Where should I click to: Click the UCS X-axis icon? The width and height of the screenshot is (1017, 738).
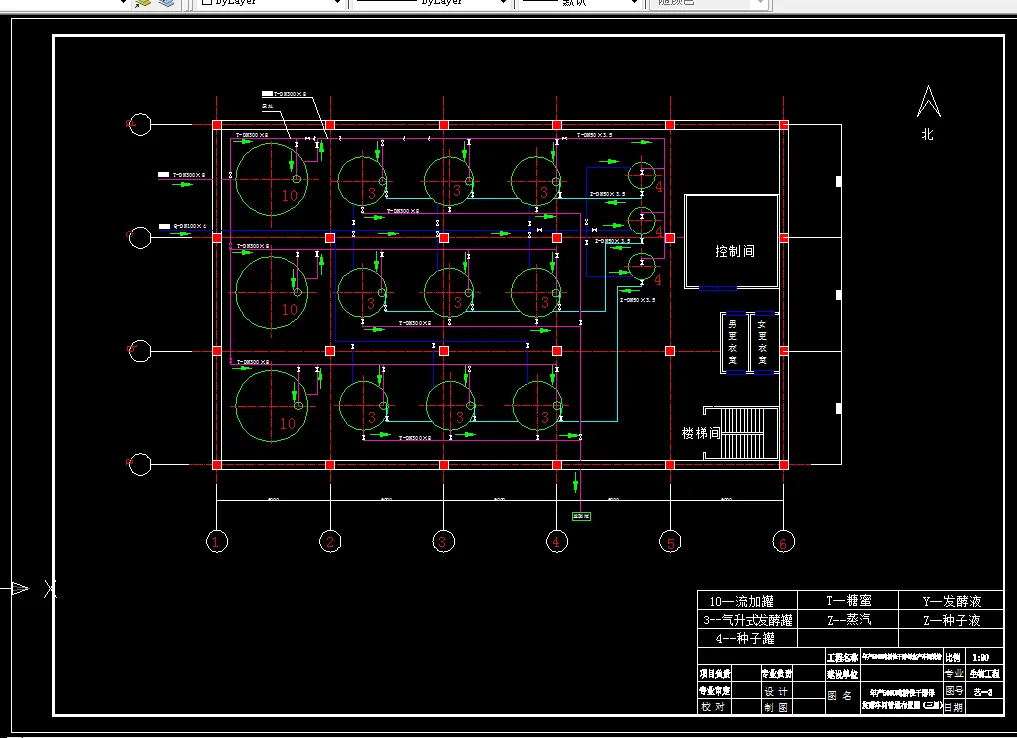tap(50, 589)
